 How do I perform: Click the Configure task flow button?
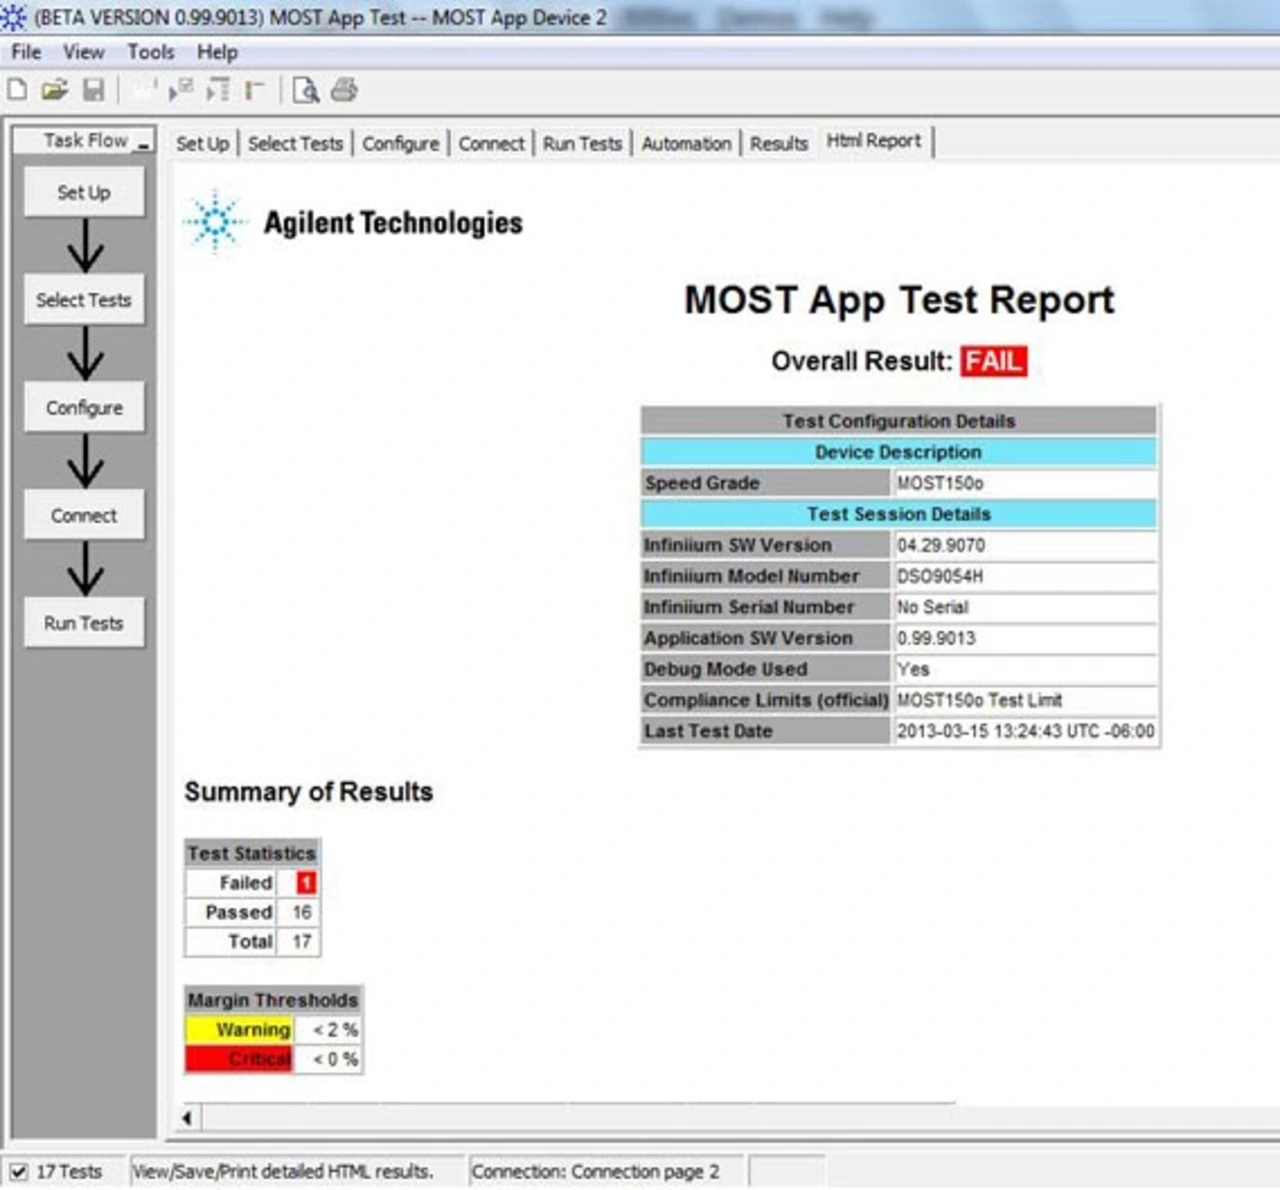[84, 408]
